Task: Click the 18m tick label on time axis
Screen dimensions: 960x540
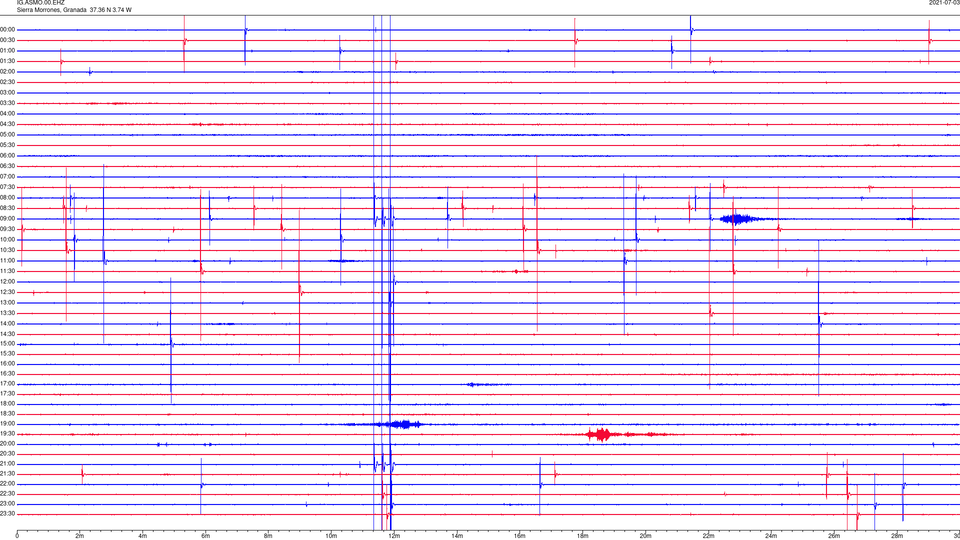Action: (583, 536)
